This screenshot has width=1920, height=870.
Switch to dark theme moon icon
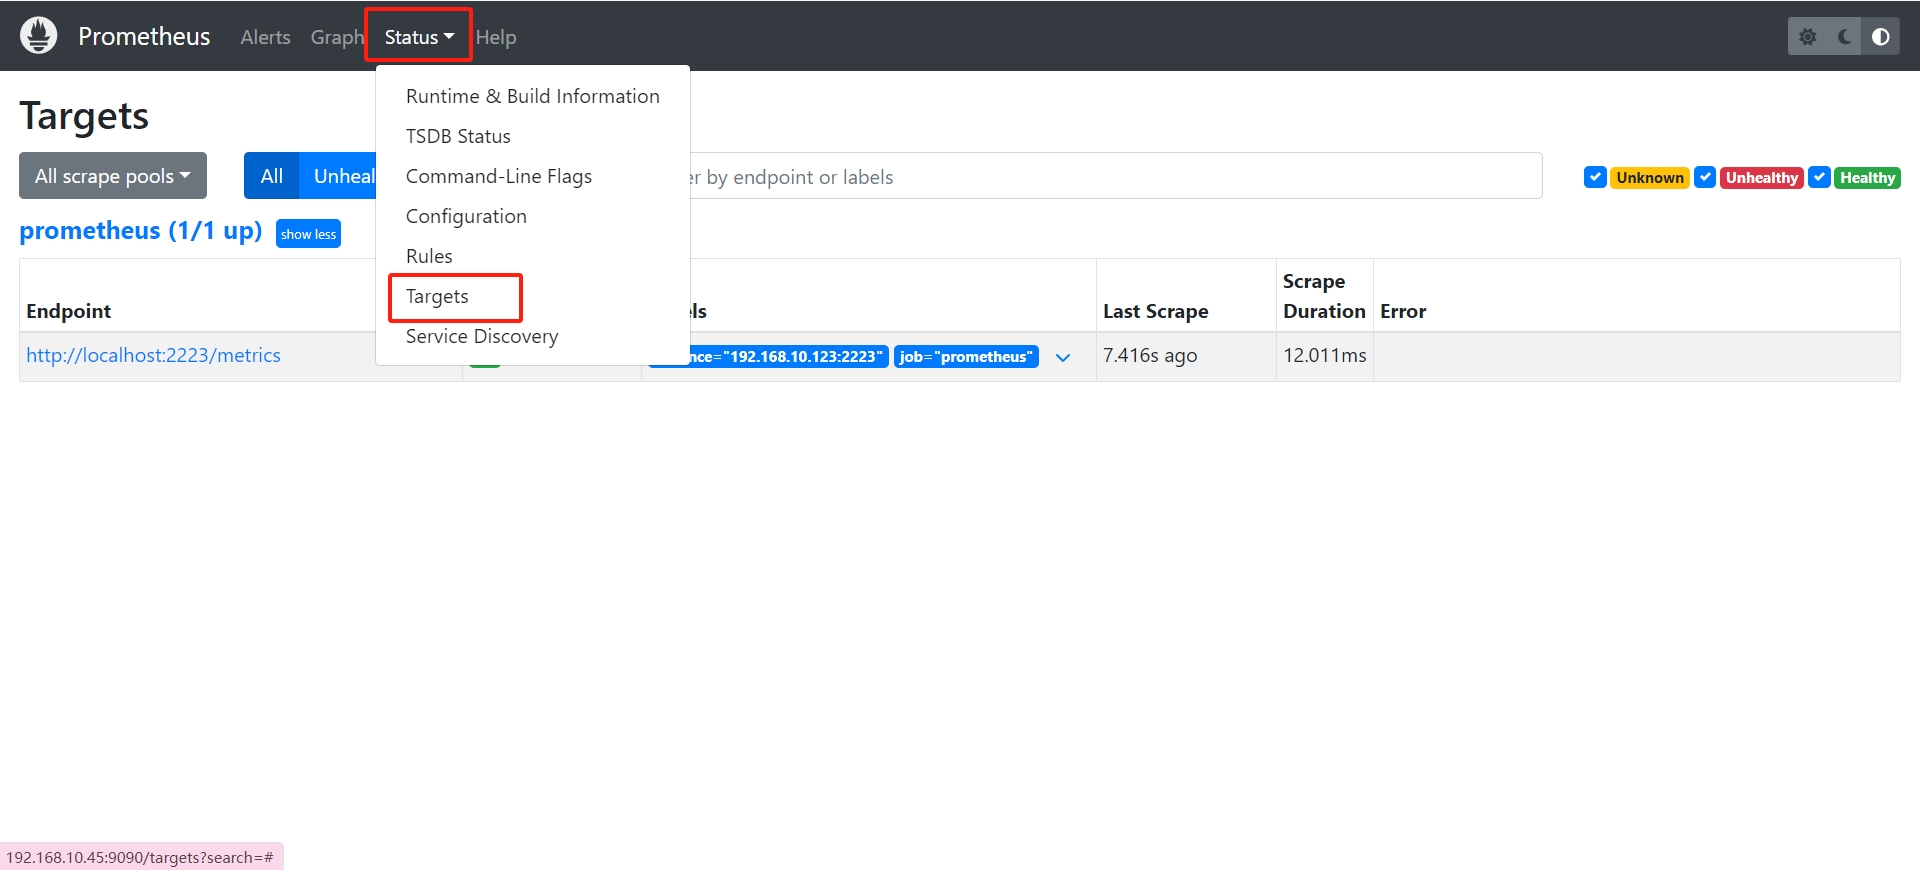[1844, 37]
